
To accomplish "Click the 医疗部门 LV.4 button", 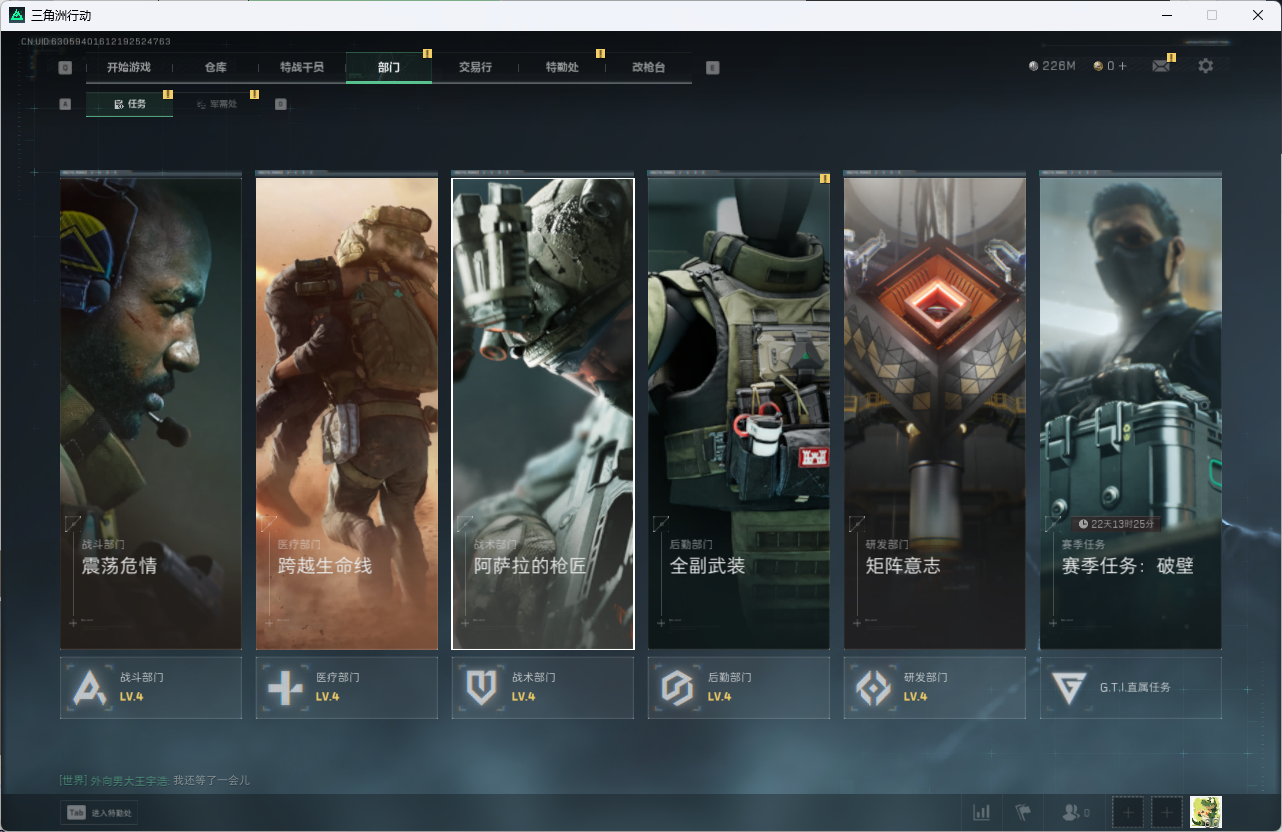I will [x=347, y=687].
